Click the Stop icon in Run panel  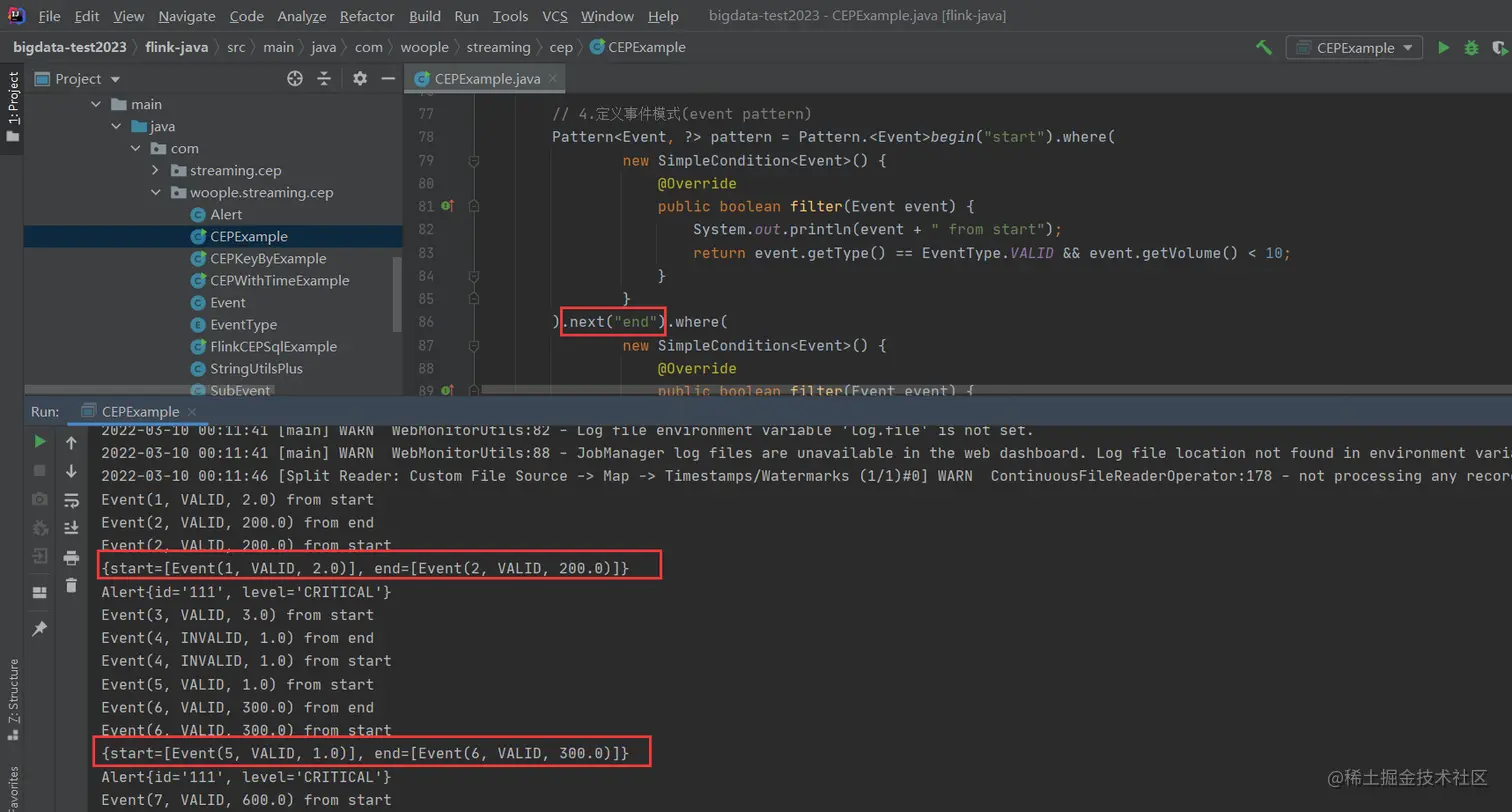(x=40, y=470)
